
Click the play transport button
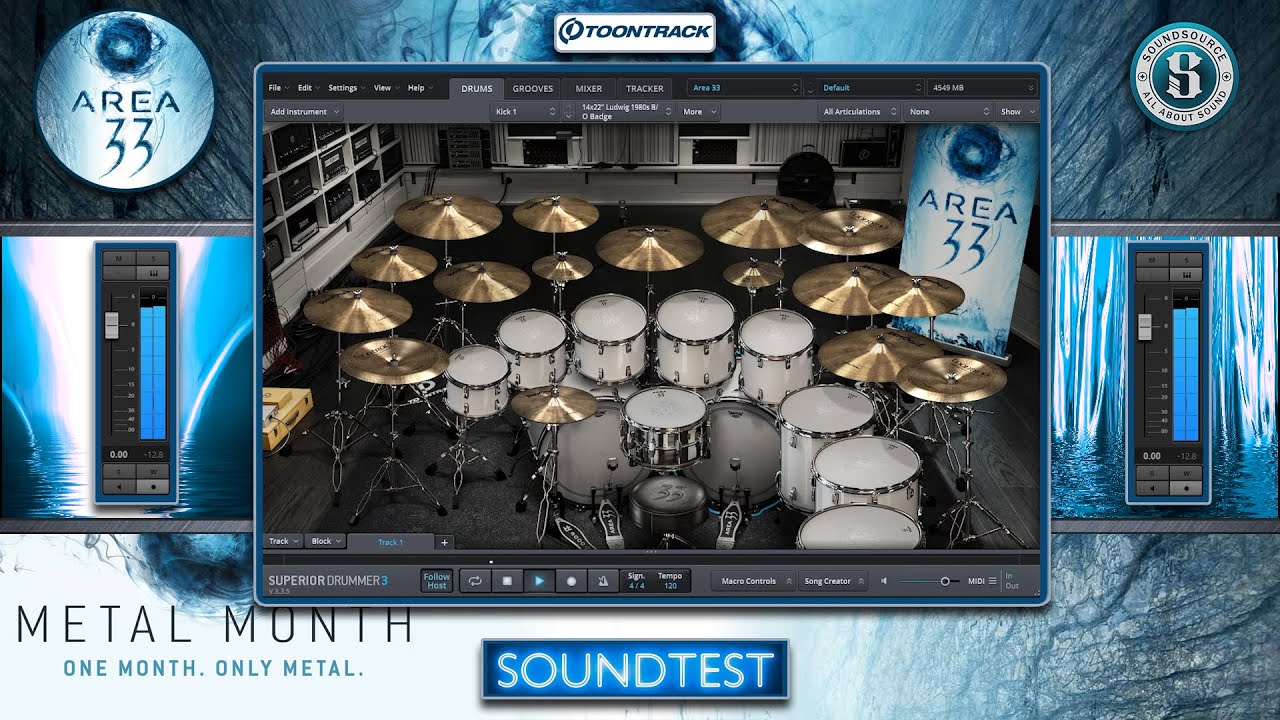point(539,581)
